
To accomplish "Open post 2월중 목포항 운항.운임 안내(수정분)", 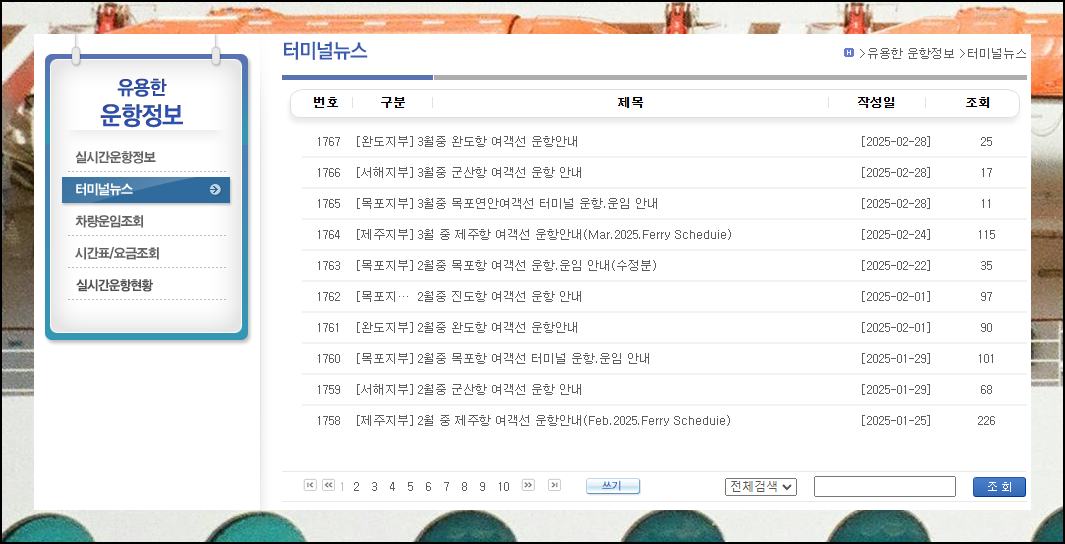I will [537, 266].
